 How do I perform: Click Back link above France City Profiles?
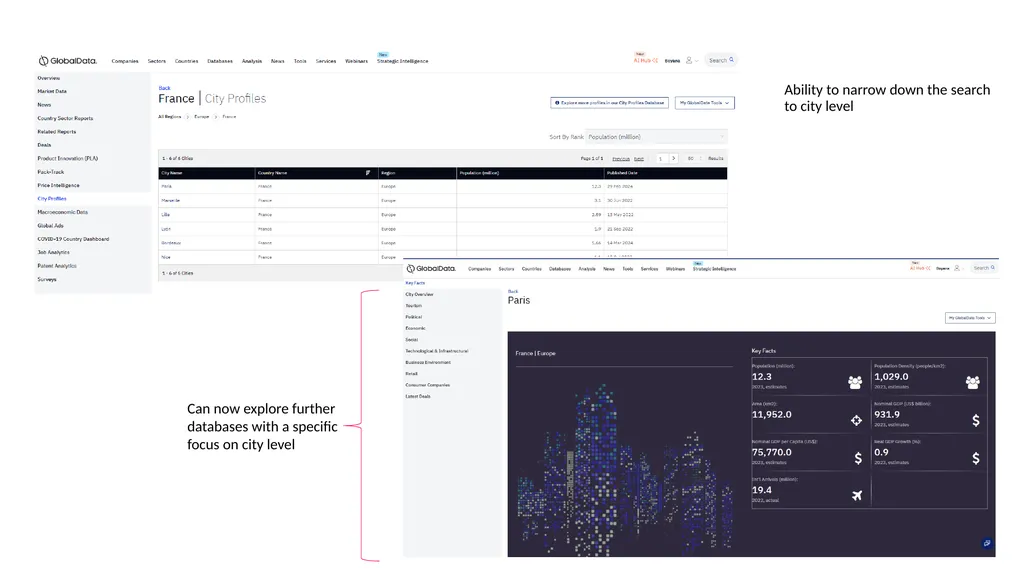coord(165,88)
